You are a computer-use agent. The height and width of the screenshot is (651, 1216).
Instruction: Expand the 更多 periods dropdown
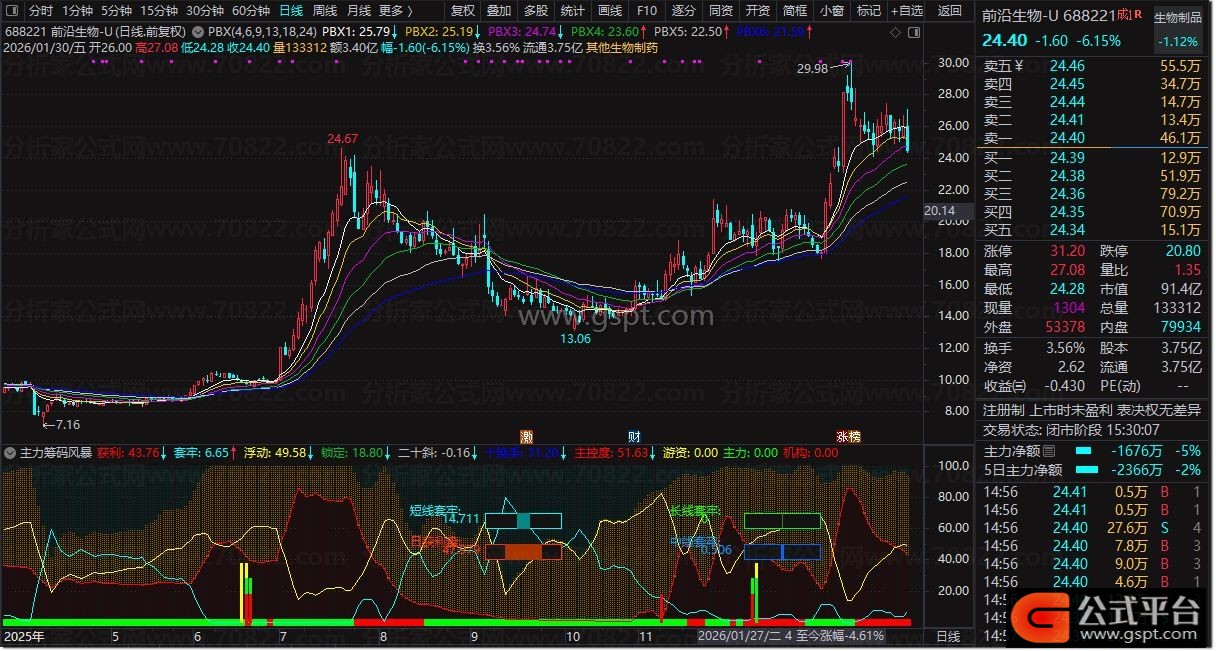[x=396, y=11]
